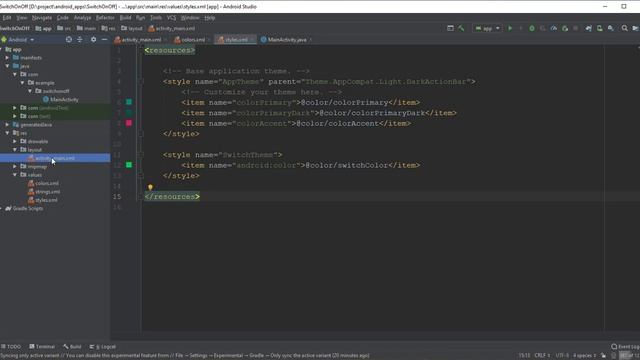This screenshot has width=640, height=360.
Task: Open the TODO tool window
Action: tap(11, 347)
